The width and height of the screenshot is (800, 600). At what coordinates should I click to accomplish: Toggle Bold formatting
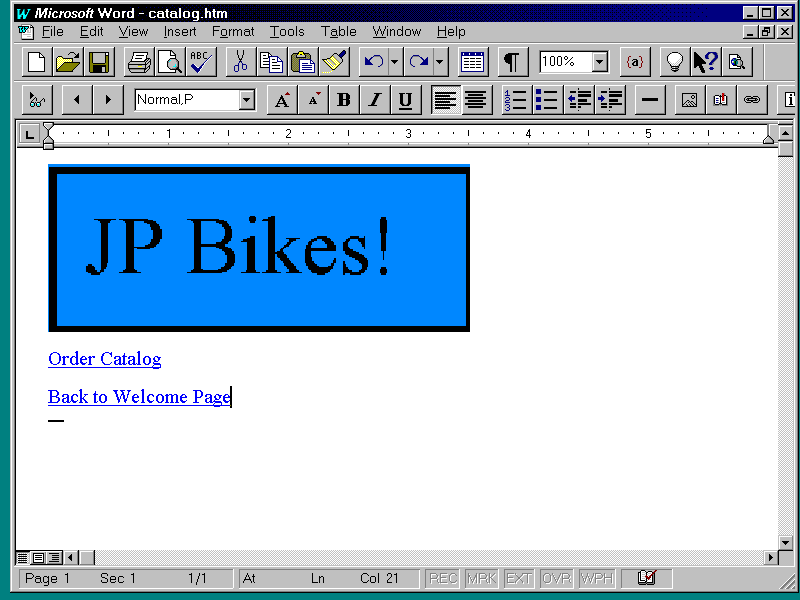pos(344,100)
